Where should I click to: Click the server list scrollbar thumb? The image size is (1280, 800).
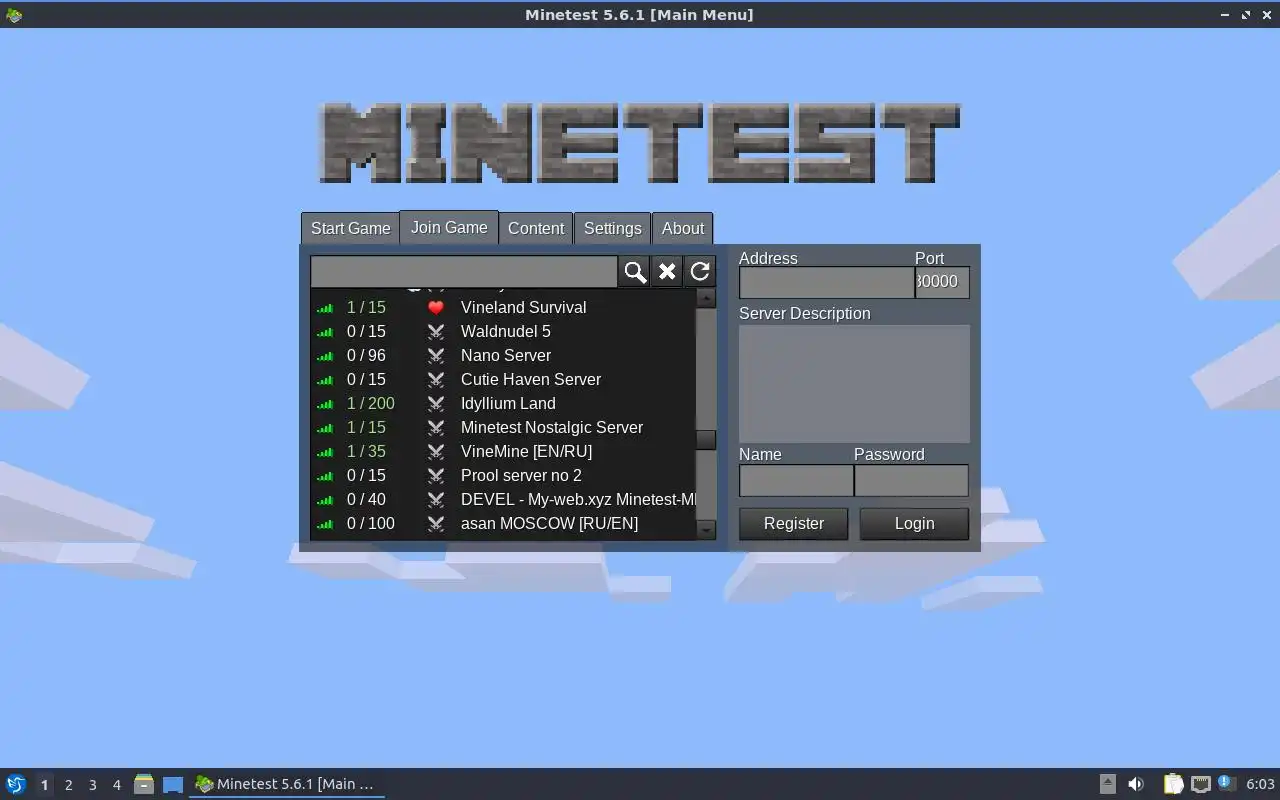tap(706, 440)
